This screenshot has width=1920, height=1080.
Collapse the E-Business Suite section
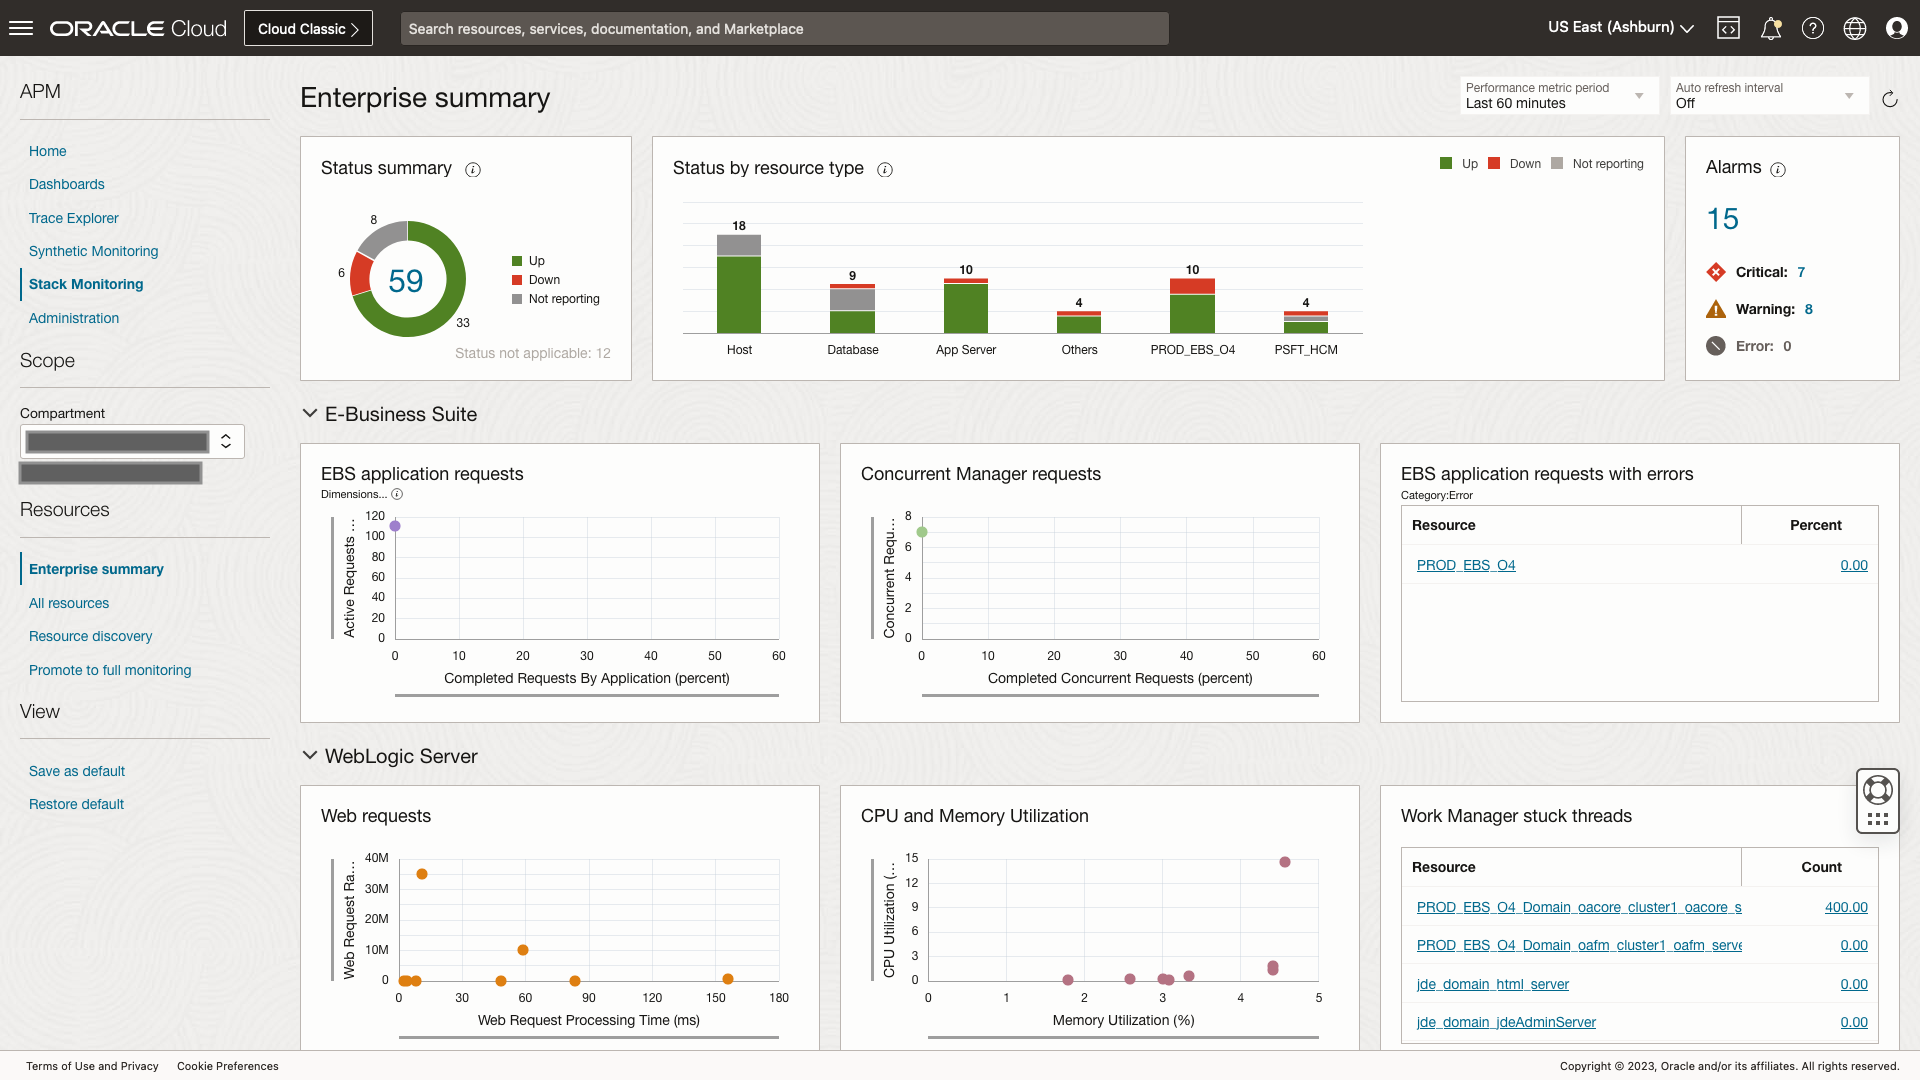tap(309, 413)
